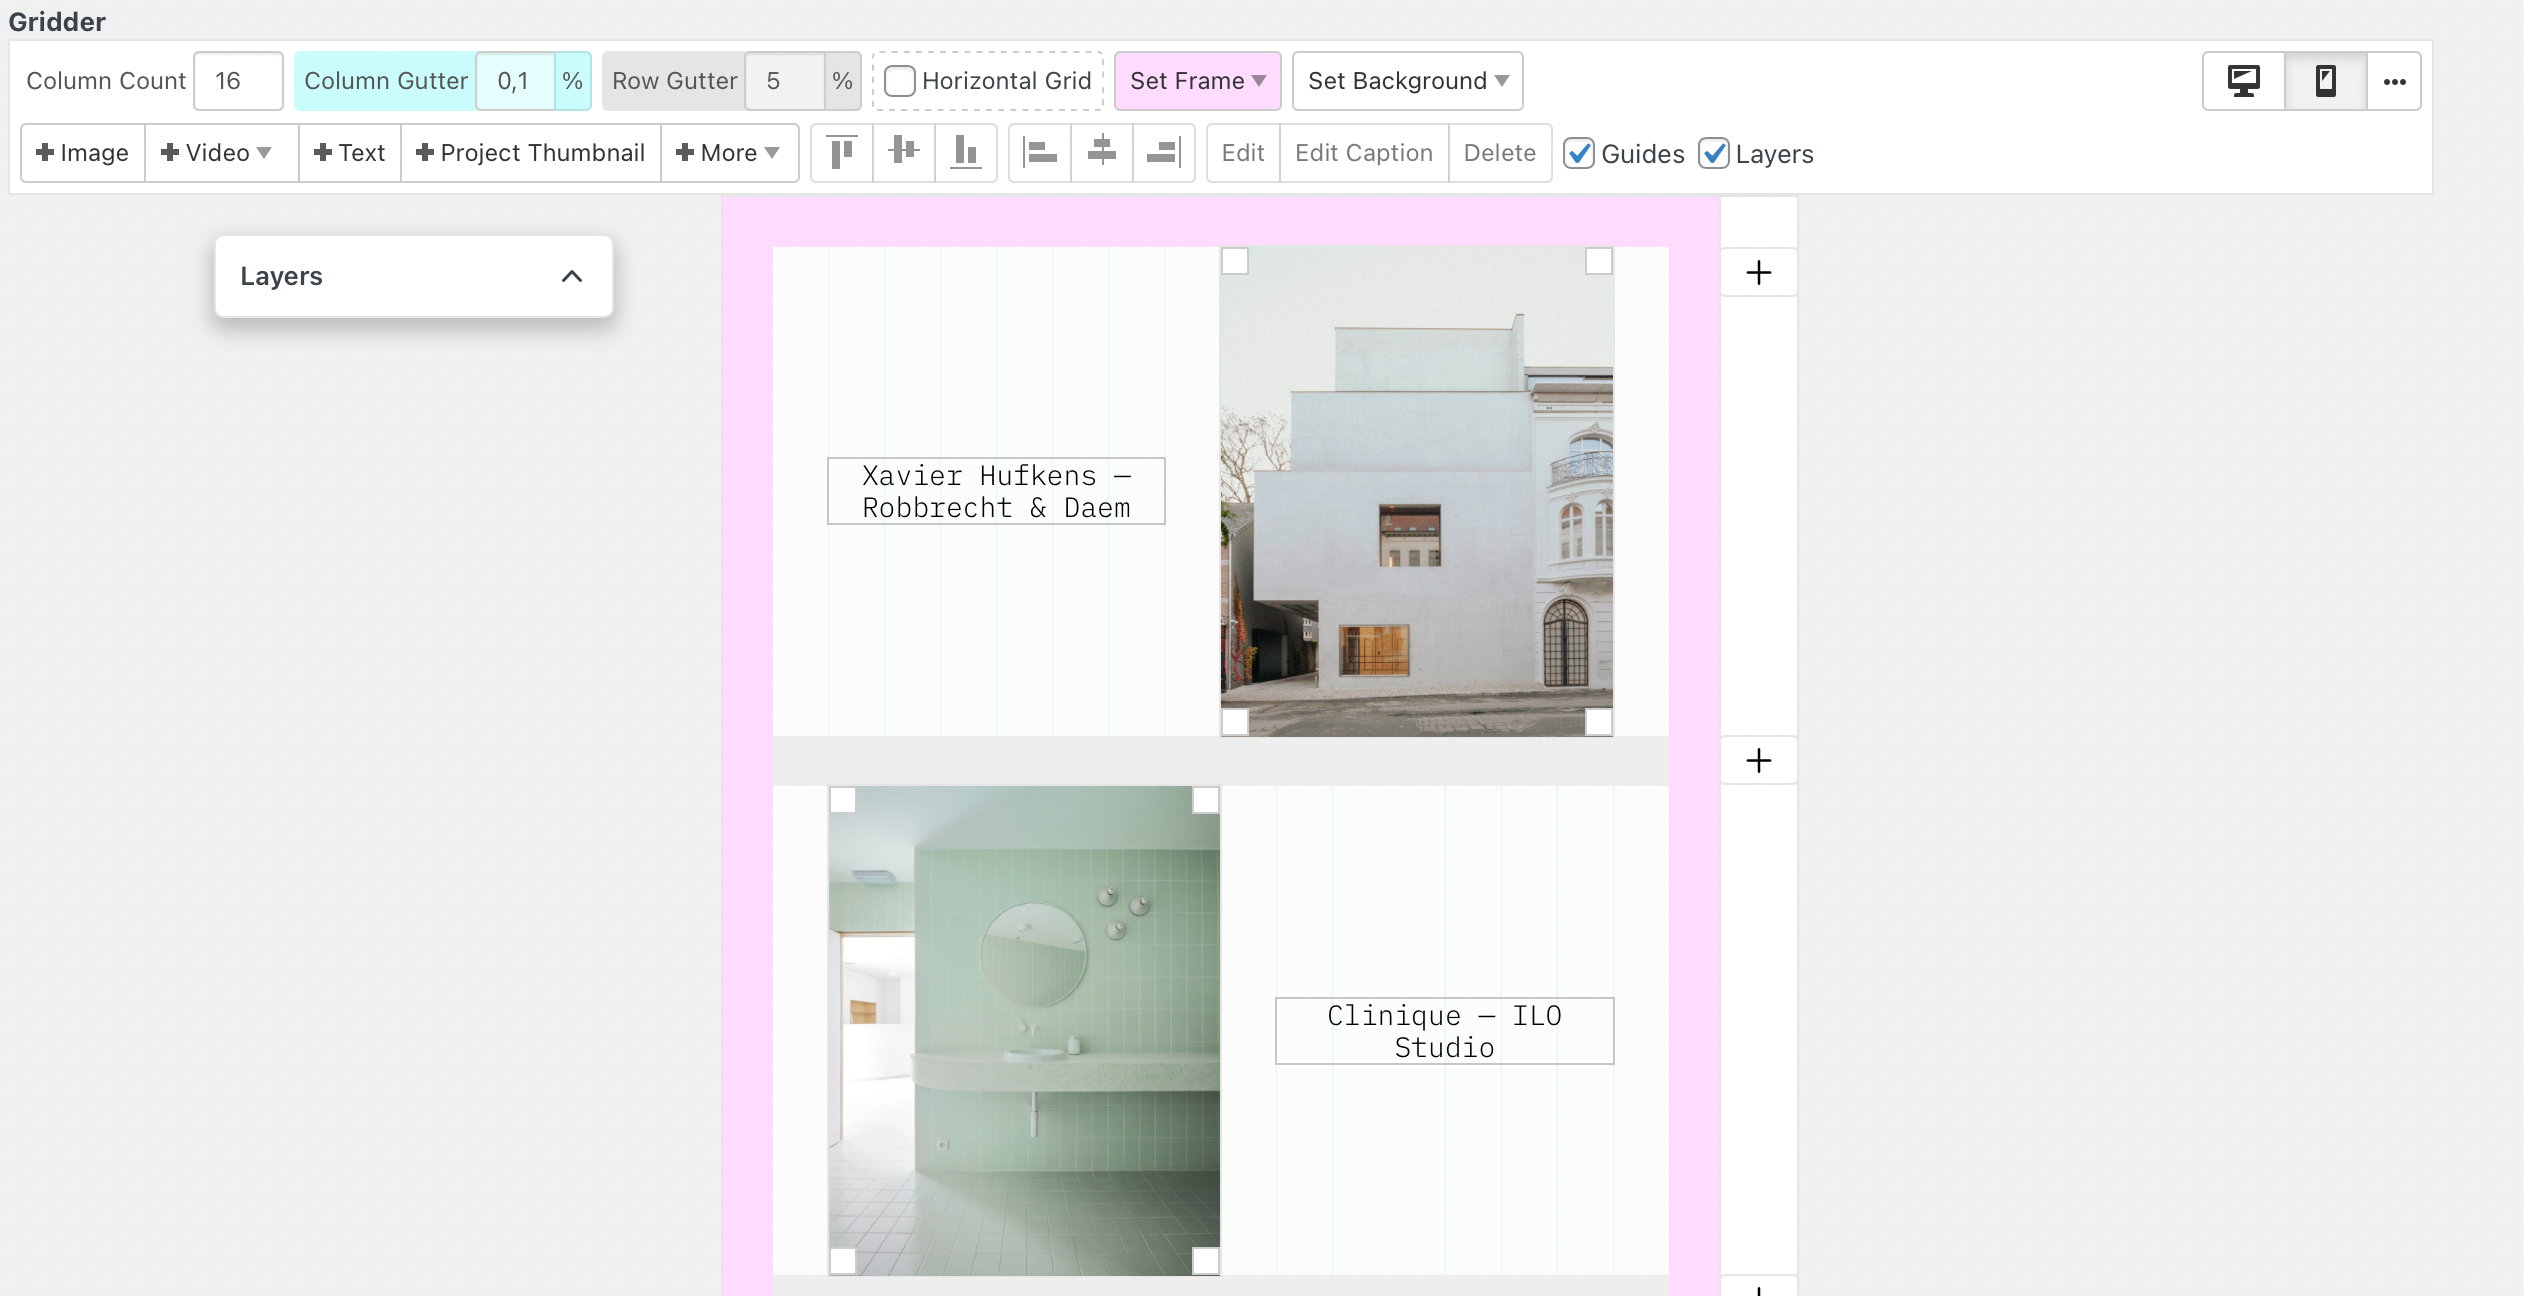2524x1296 pixels.
Task: Switch to desktop view icon
Action: pyautogui.click(x=2244, y=81)
